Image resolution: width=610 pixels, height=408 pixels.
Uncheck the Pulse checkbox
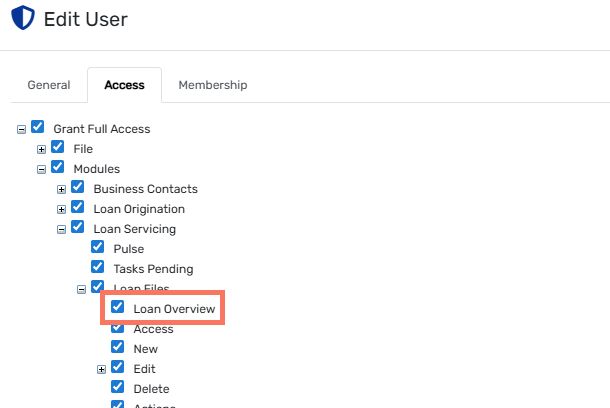coord(98,248)
